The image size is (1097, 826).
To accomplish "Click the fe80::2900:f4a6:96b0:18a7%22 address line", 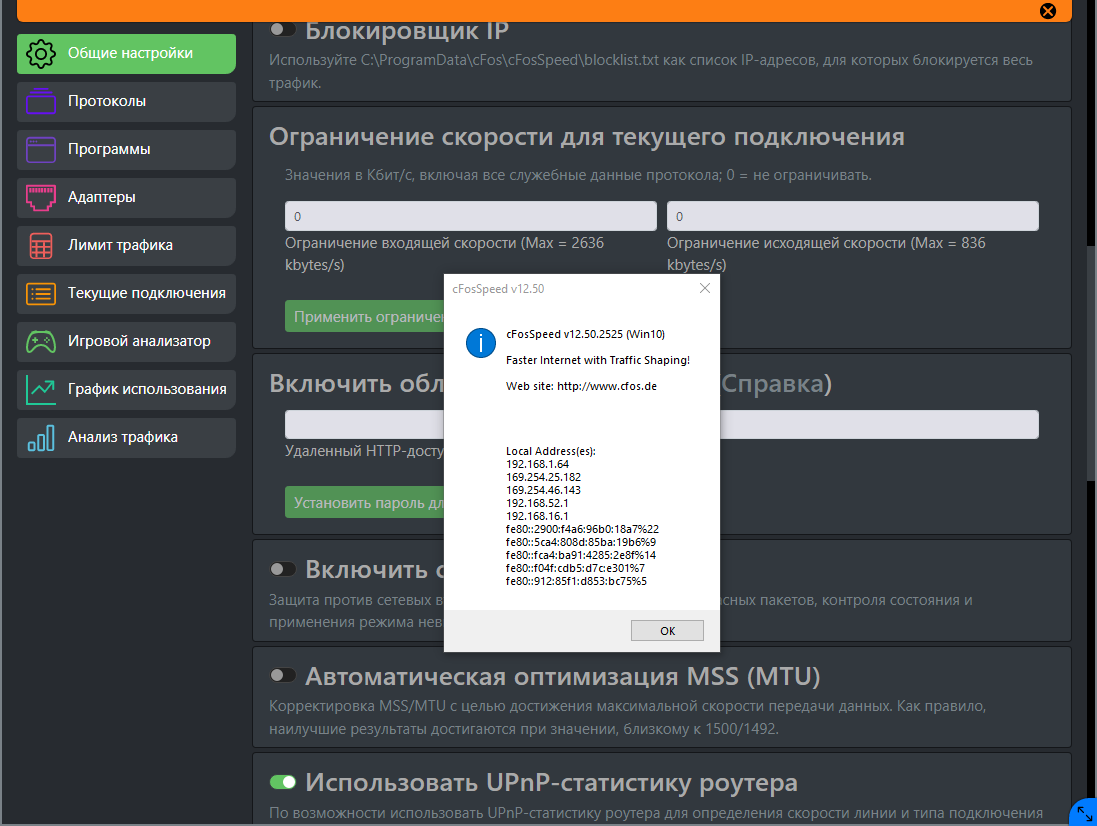I will 582,529.
